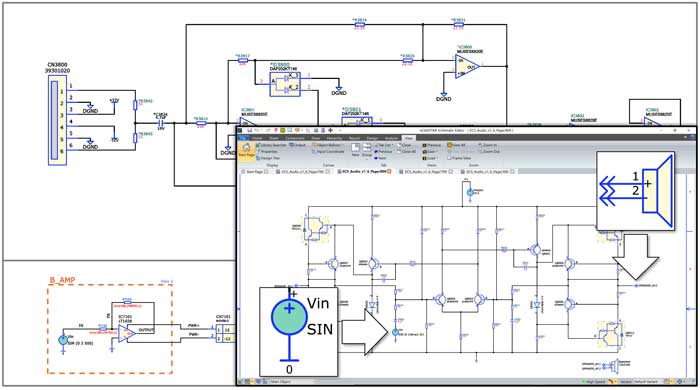The image size is (700, 390).
Task: Click the cross-shaped icon in quick access toolbar
Action: [x=330, y=130]
